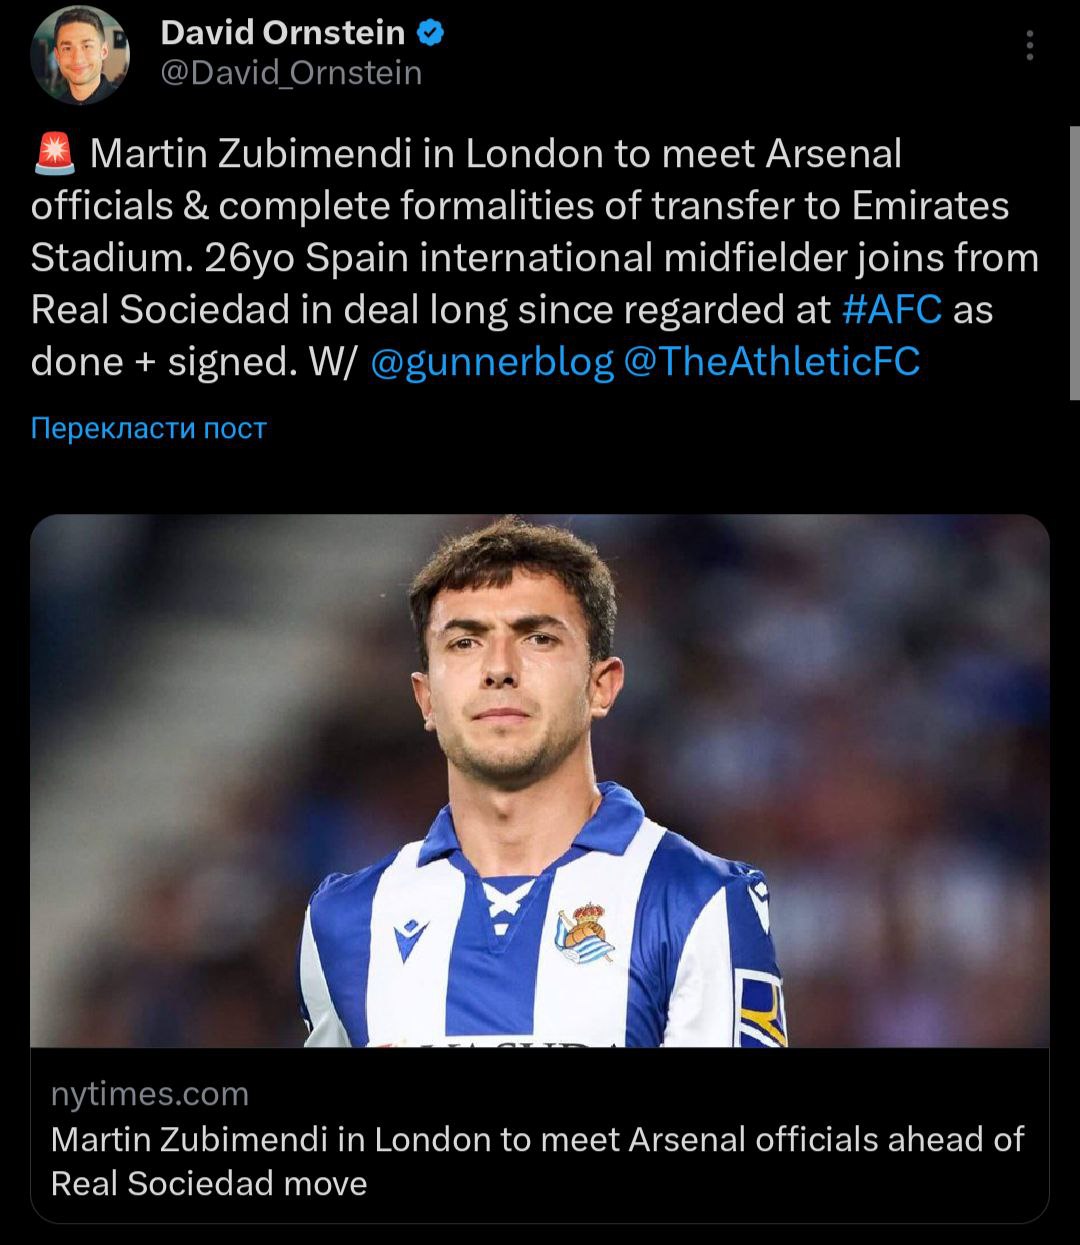Open the David Ornstein display name
Viewport: 1080px width, 1245px height.
coord(282,33)
